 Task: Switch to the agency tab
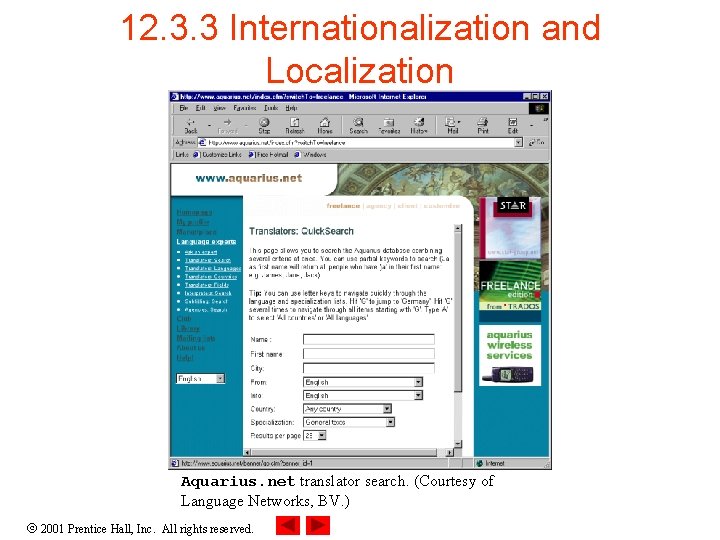click(x=379, y=206)
